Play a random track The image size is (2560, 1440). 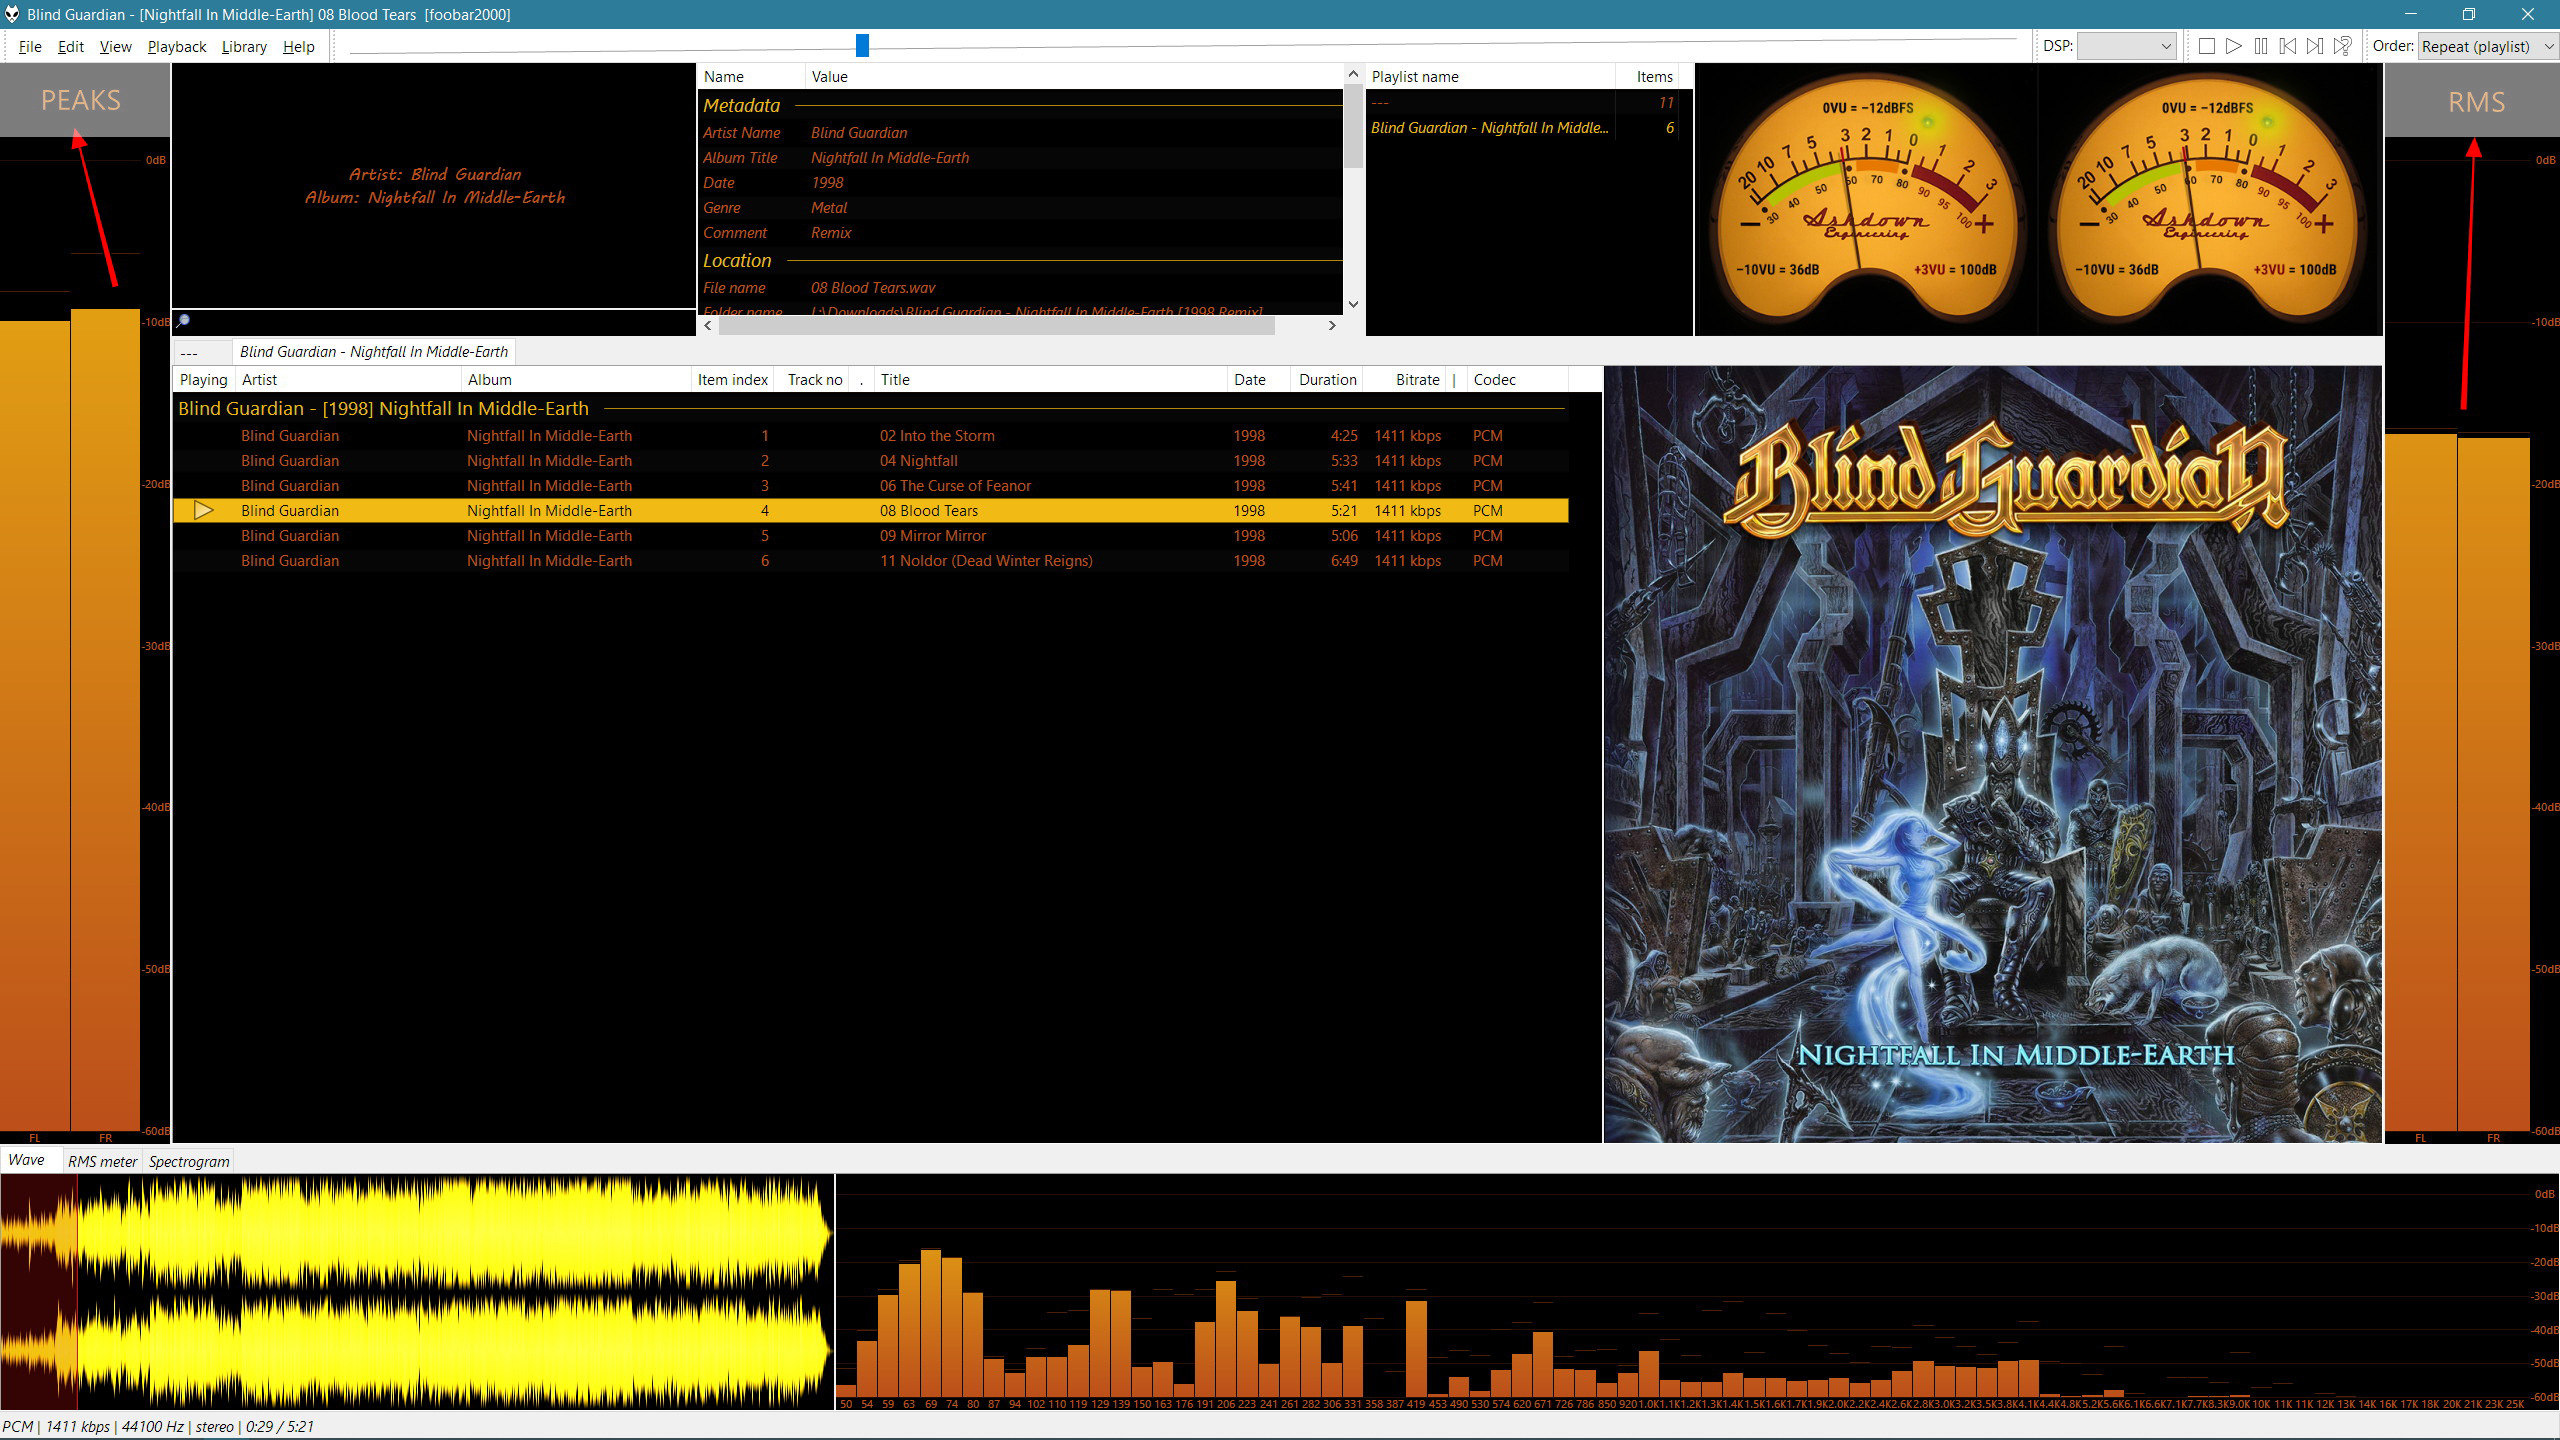coord(2343,46)
